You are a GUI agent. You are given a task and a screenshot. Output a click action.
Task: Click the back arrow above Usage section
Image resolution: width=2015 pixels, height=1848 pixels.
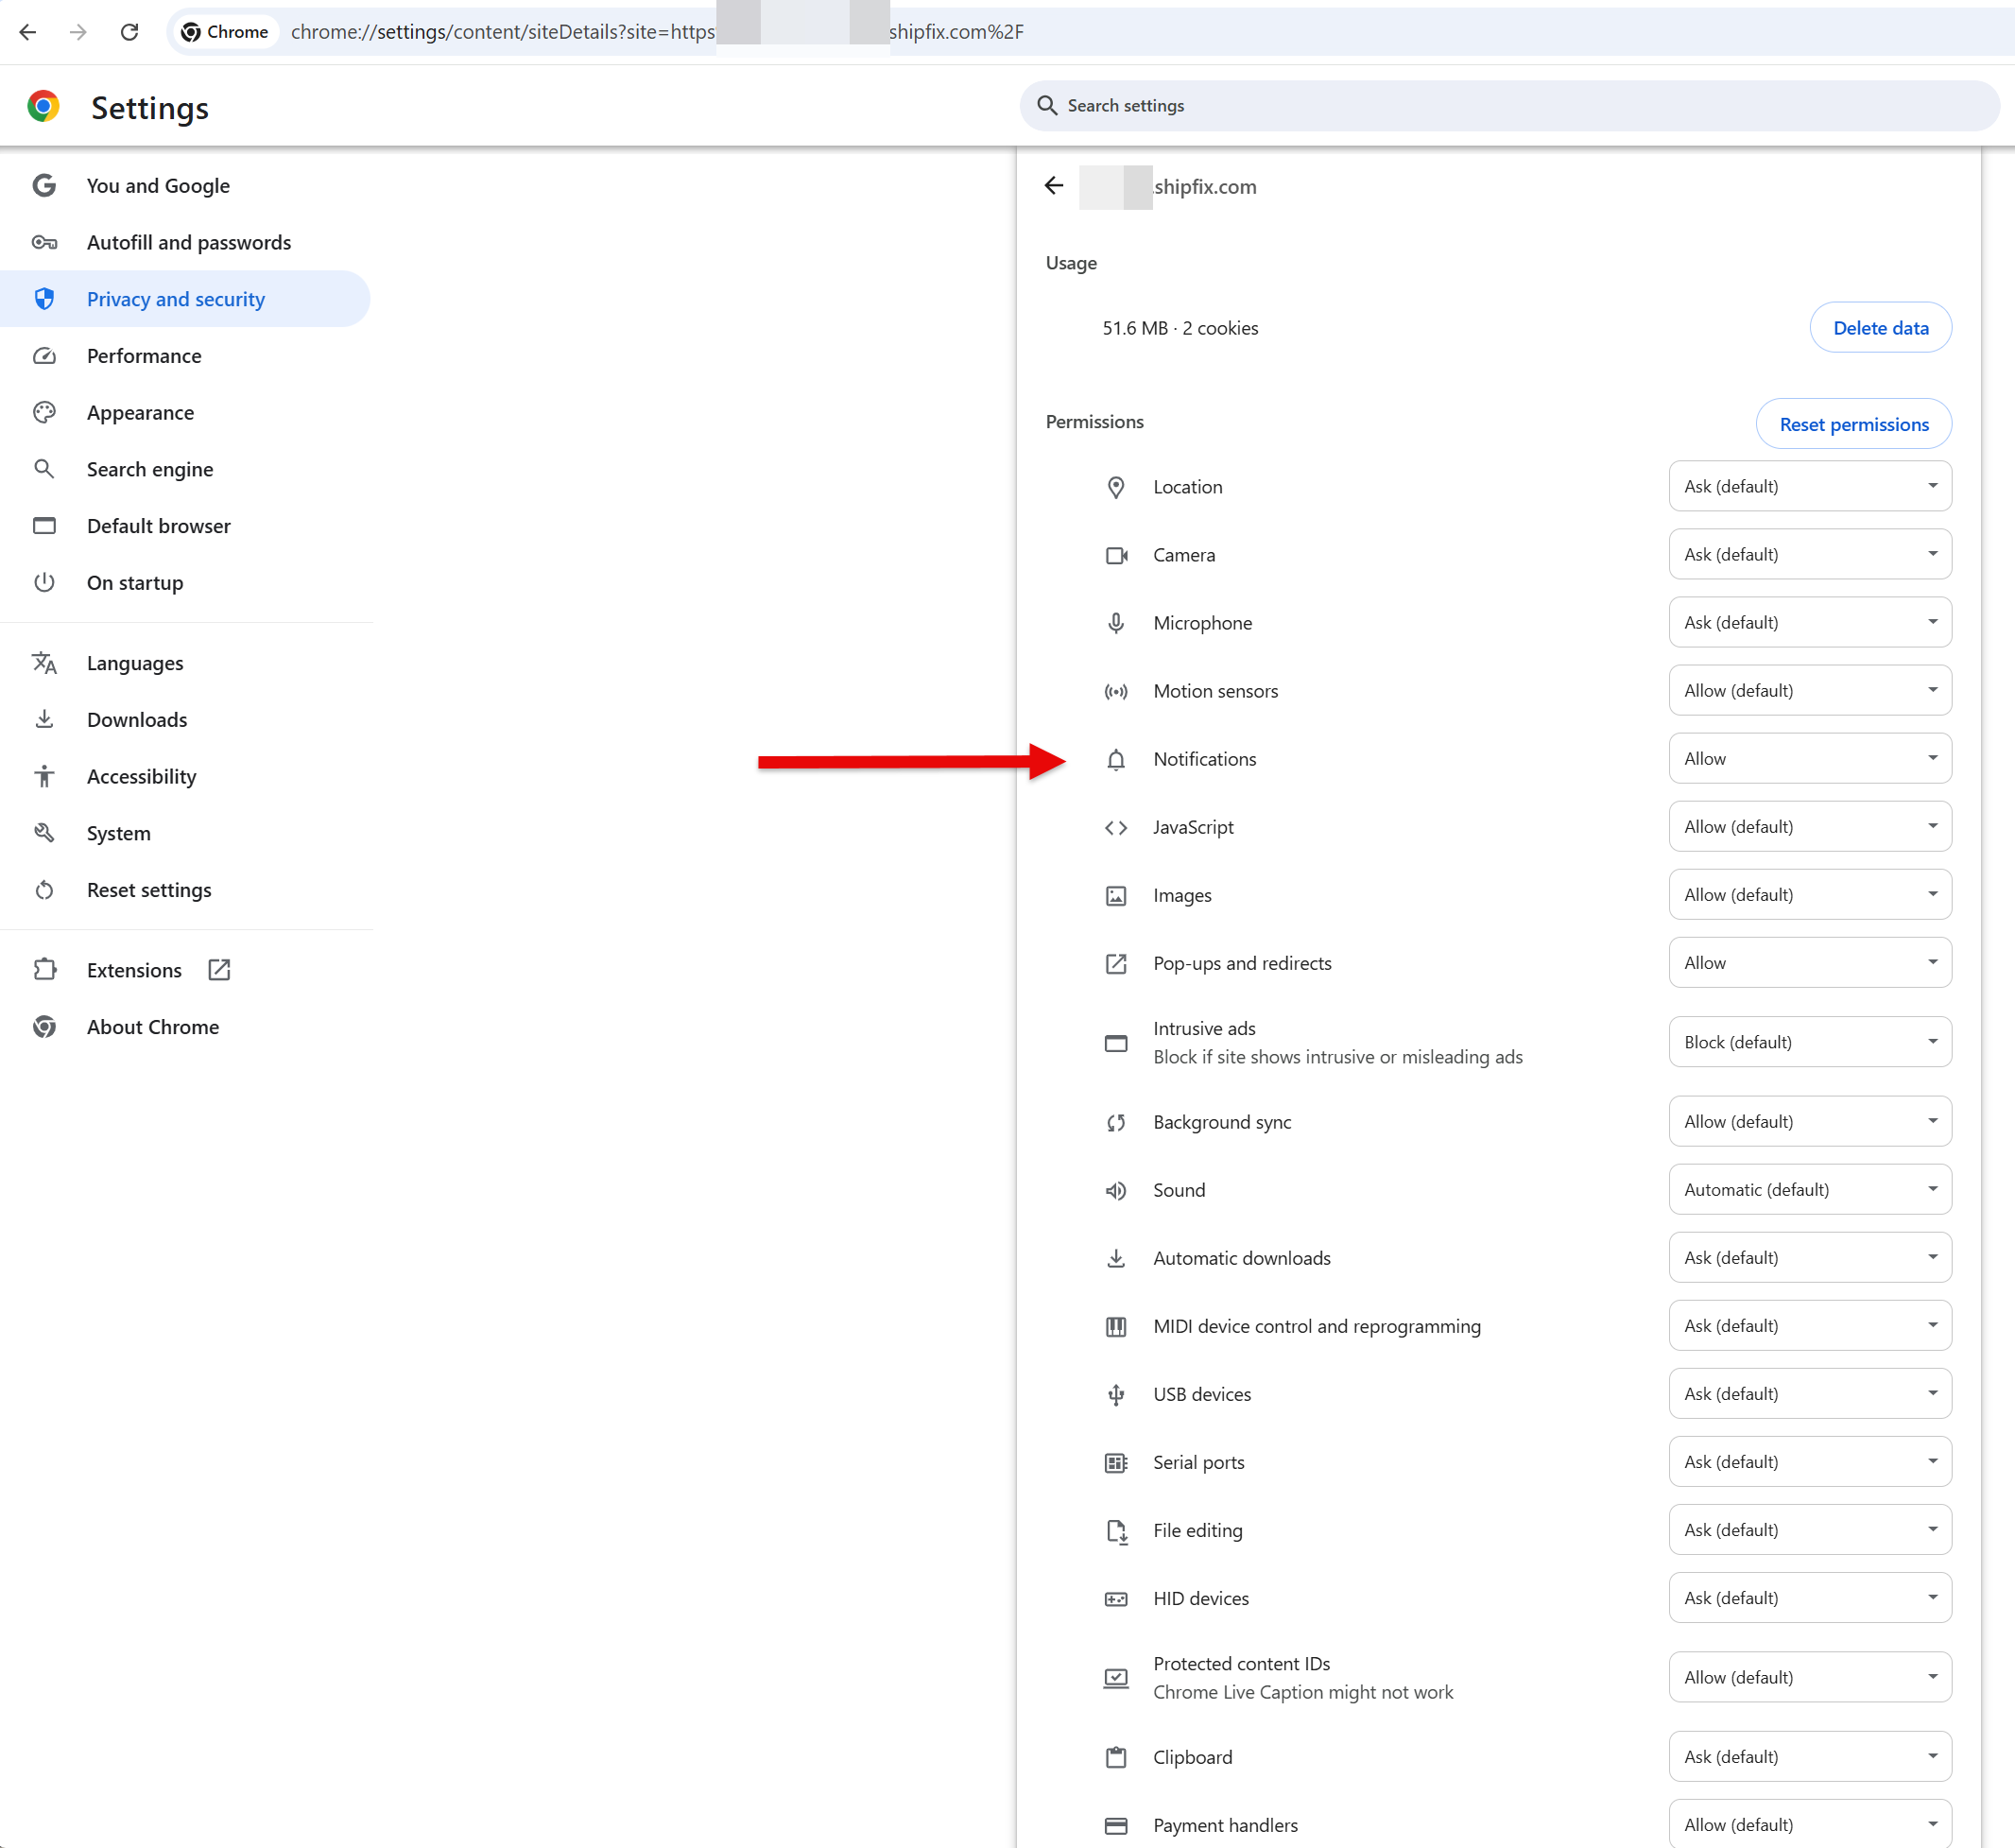point(1054,186)
